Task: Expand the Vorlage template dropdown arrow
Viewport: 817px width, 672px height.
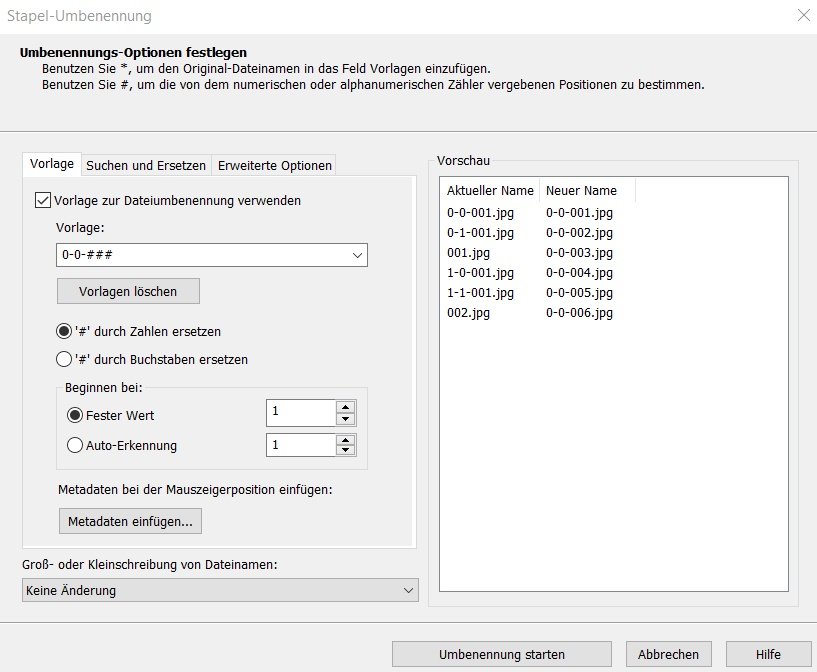Action: point(357,255)
